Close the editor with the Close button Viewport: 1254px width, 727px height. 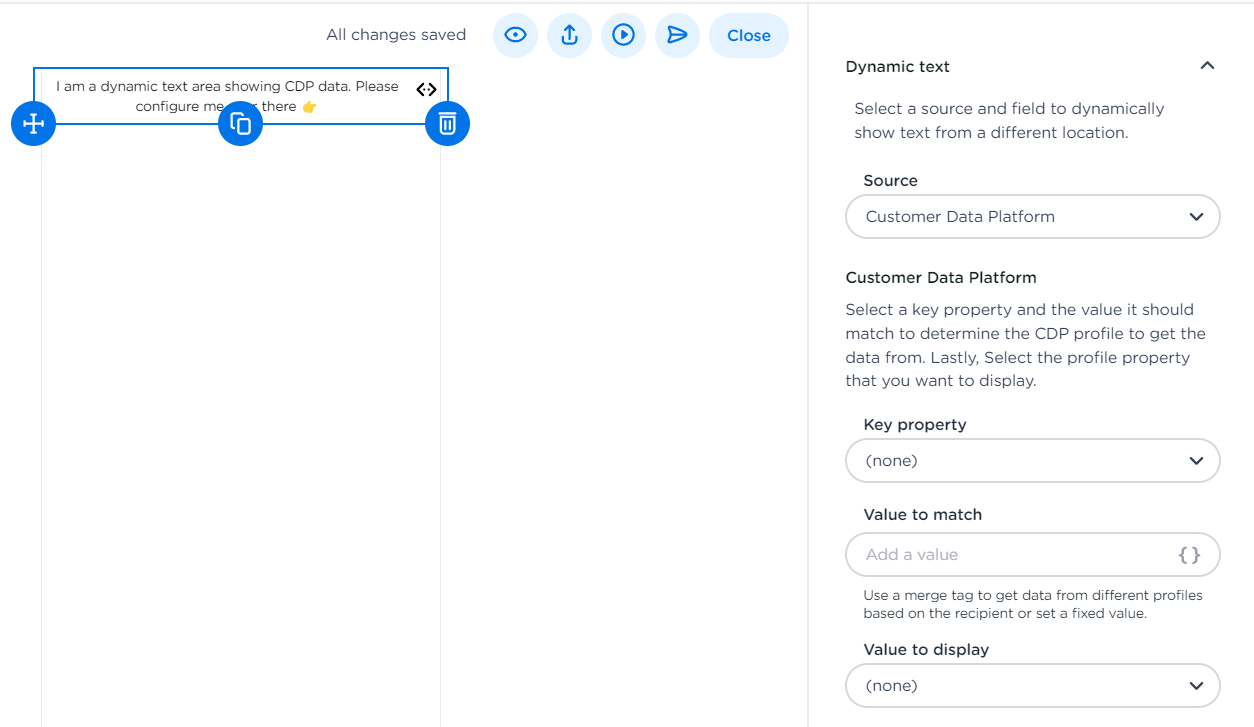click(748, 35)
